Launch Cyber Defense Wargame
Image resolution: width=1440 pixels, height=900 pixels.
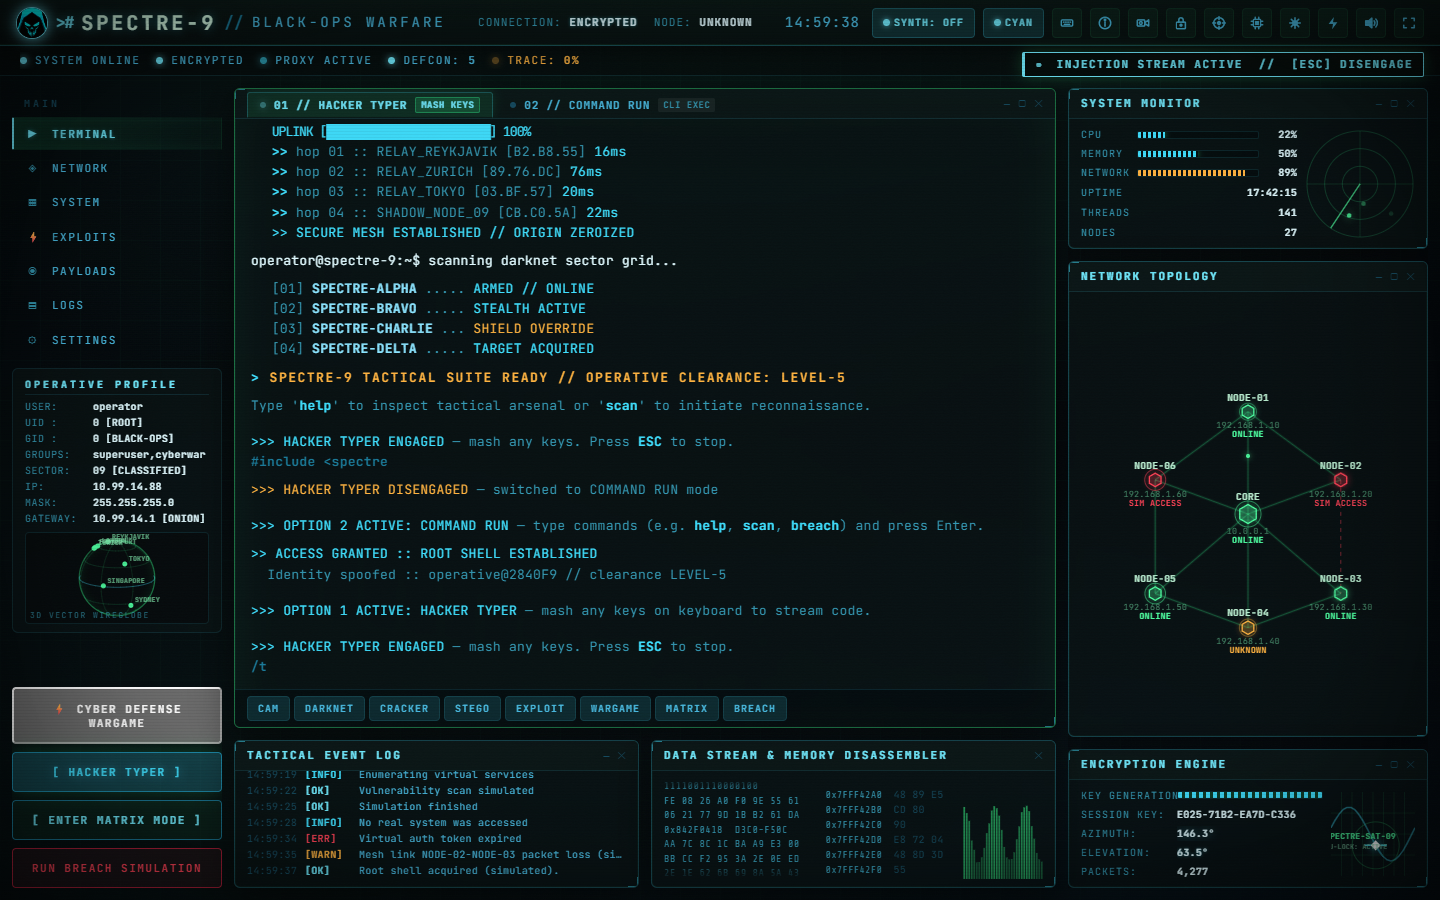click(117, 716)
